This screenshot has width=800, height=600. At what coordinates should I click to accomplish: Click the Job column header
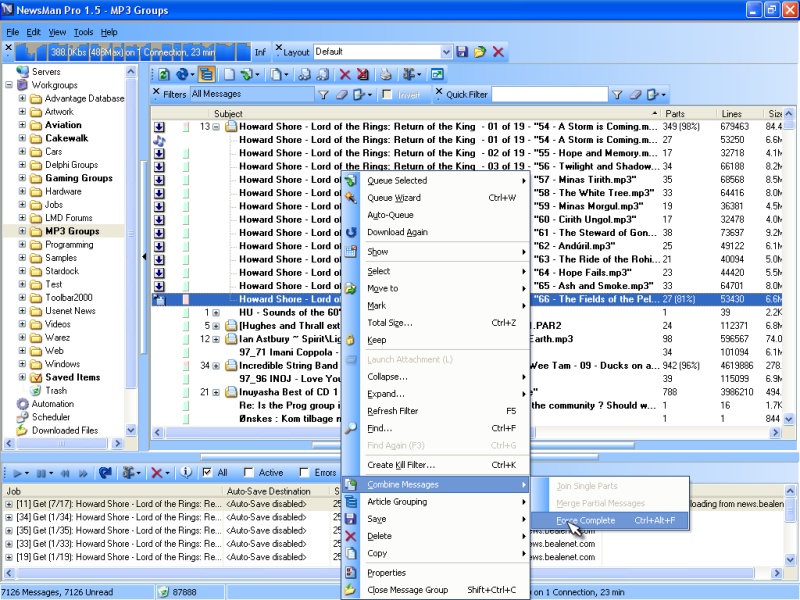112,491
